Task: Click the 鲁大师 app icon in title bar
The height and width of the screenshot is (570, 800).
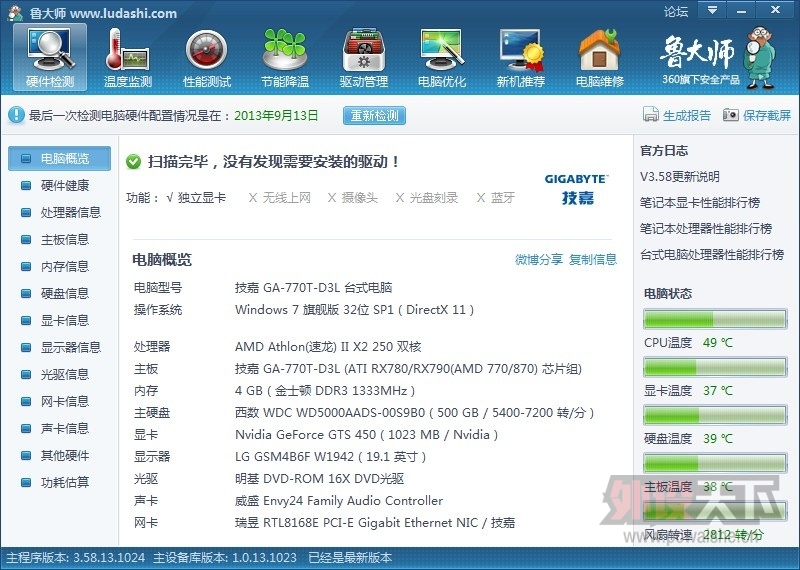Action: (x=14, y=13)
